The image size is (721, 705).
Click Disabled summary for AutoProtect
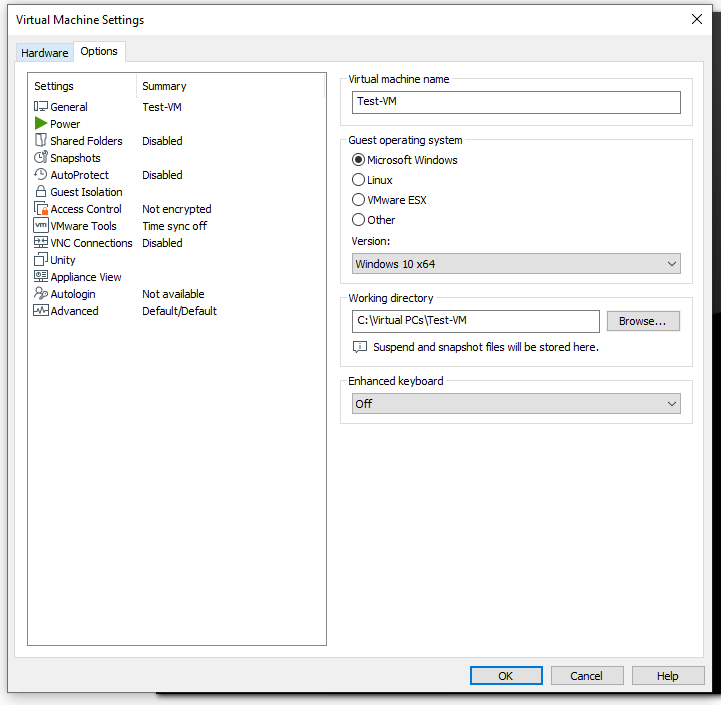[162, 175]
